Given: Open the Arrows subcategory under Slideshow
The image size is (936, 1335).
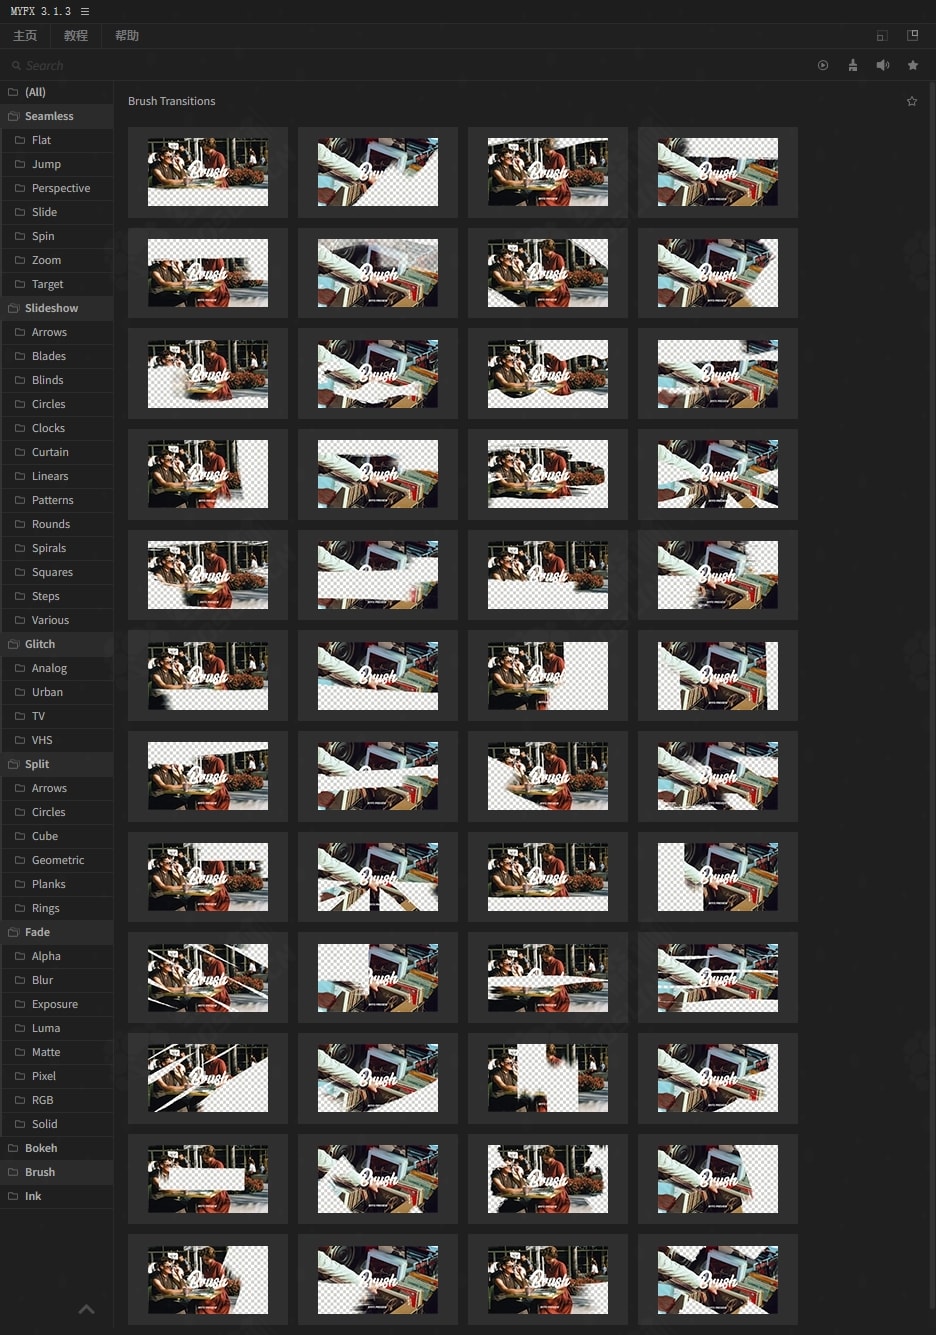Looking at the screenshot, I should [56, 332].
